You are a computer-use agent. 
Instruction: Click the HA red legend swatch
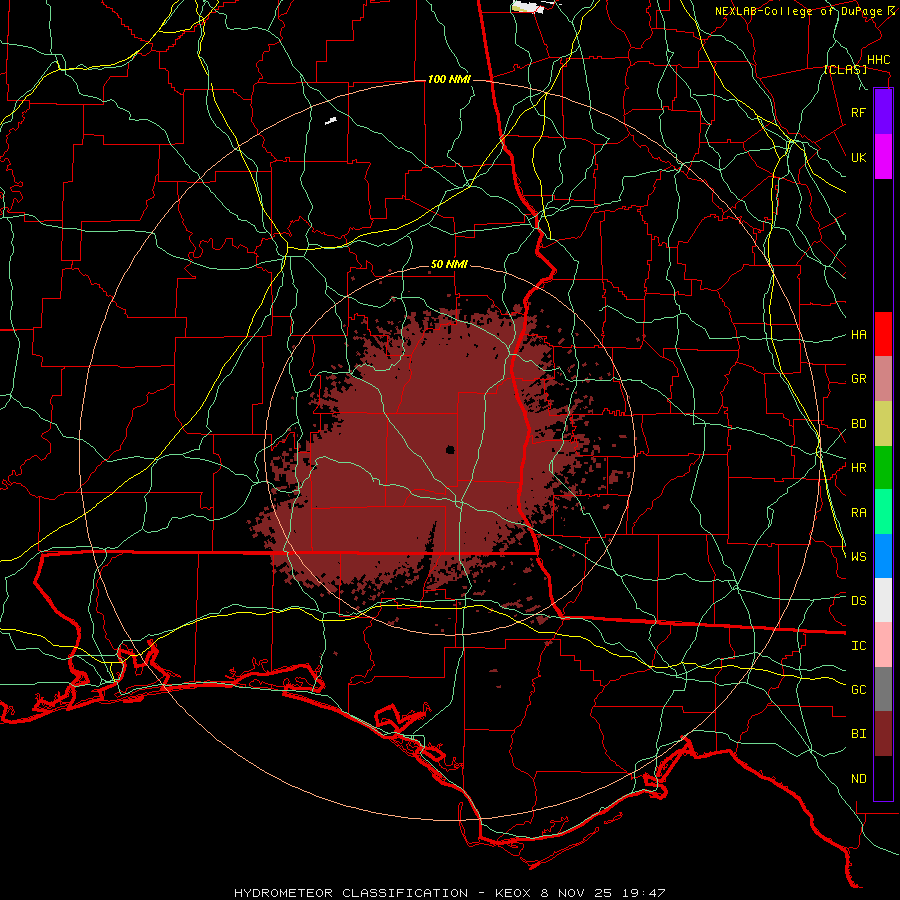pos(883,334)
